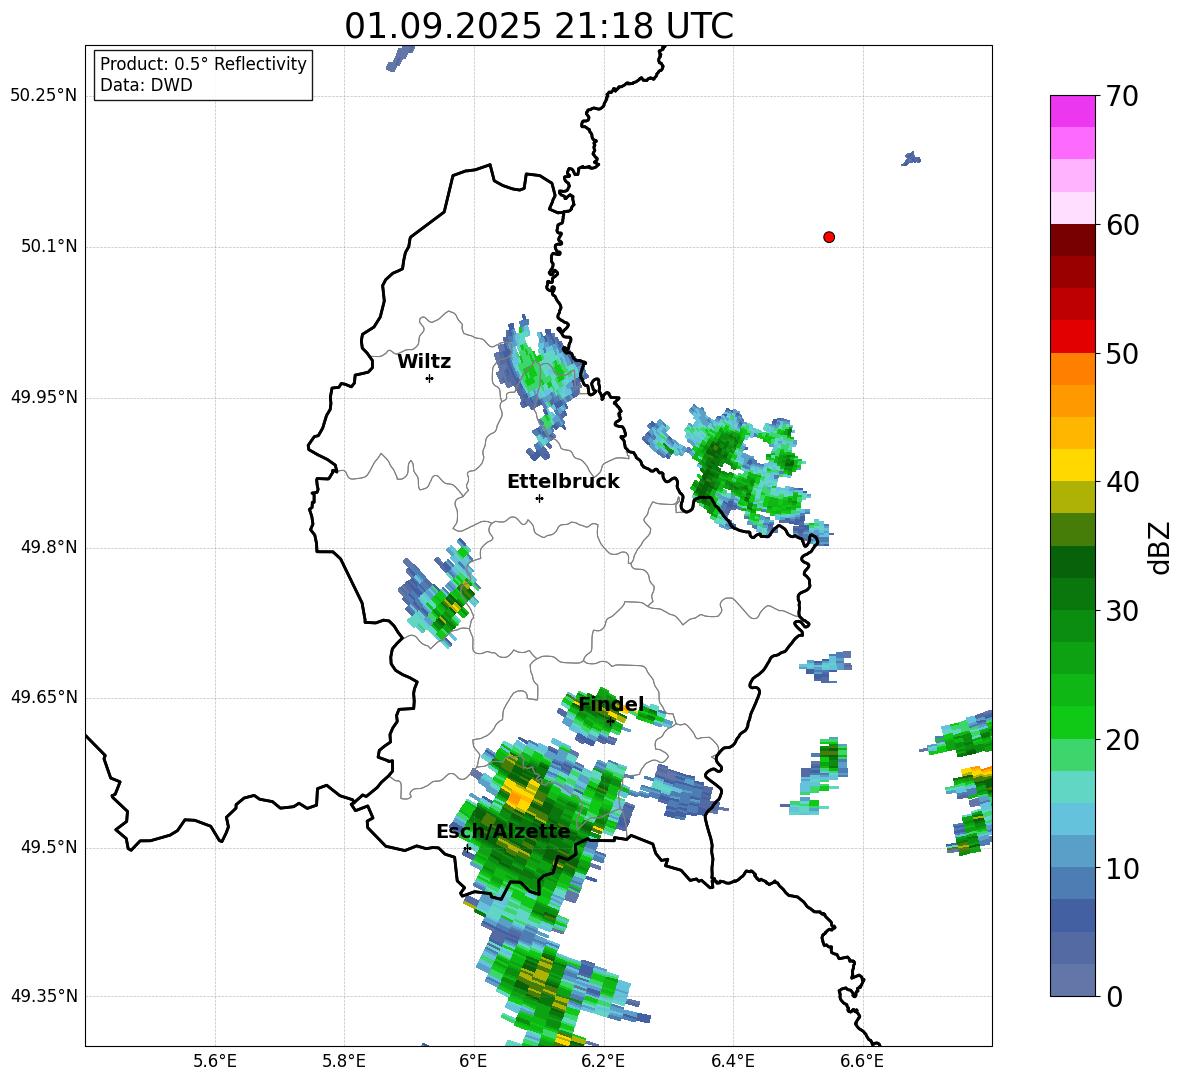Click the 6.2°E longitude label
The image size is (1184, 1081).
(603, 1061)
